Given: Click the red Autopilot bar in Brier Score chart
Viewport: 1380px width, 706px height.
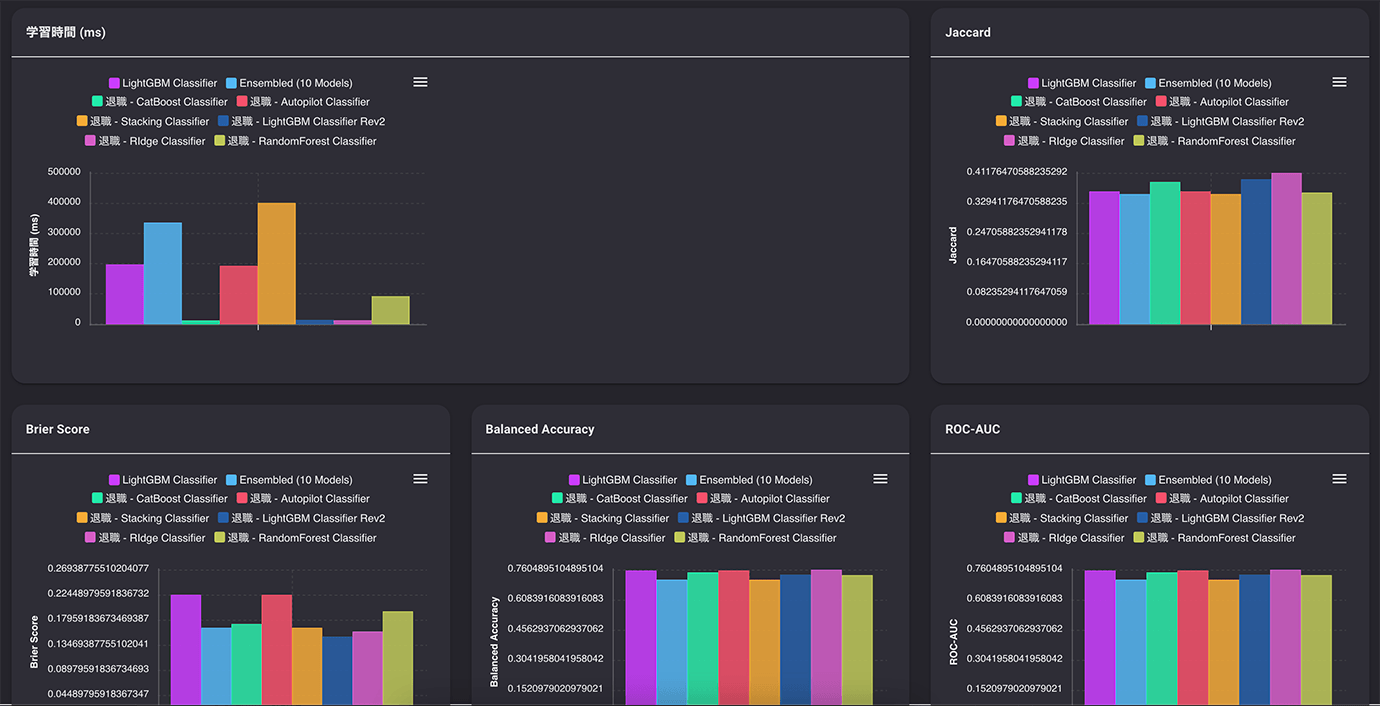Looking at the screenshot, I should click(277, 650).
